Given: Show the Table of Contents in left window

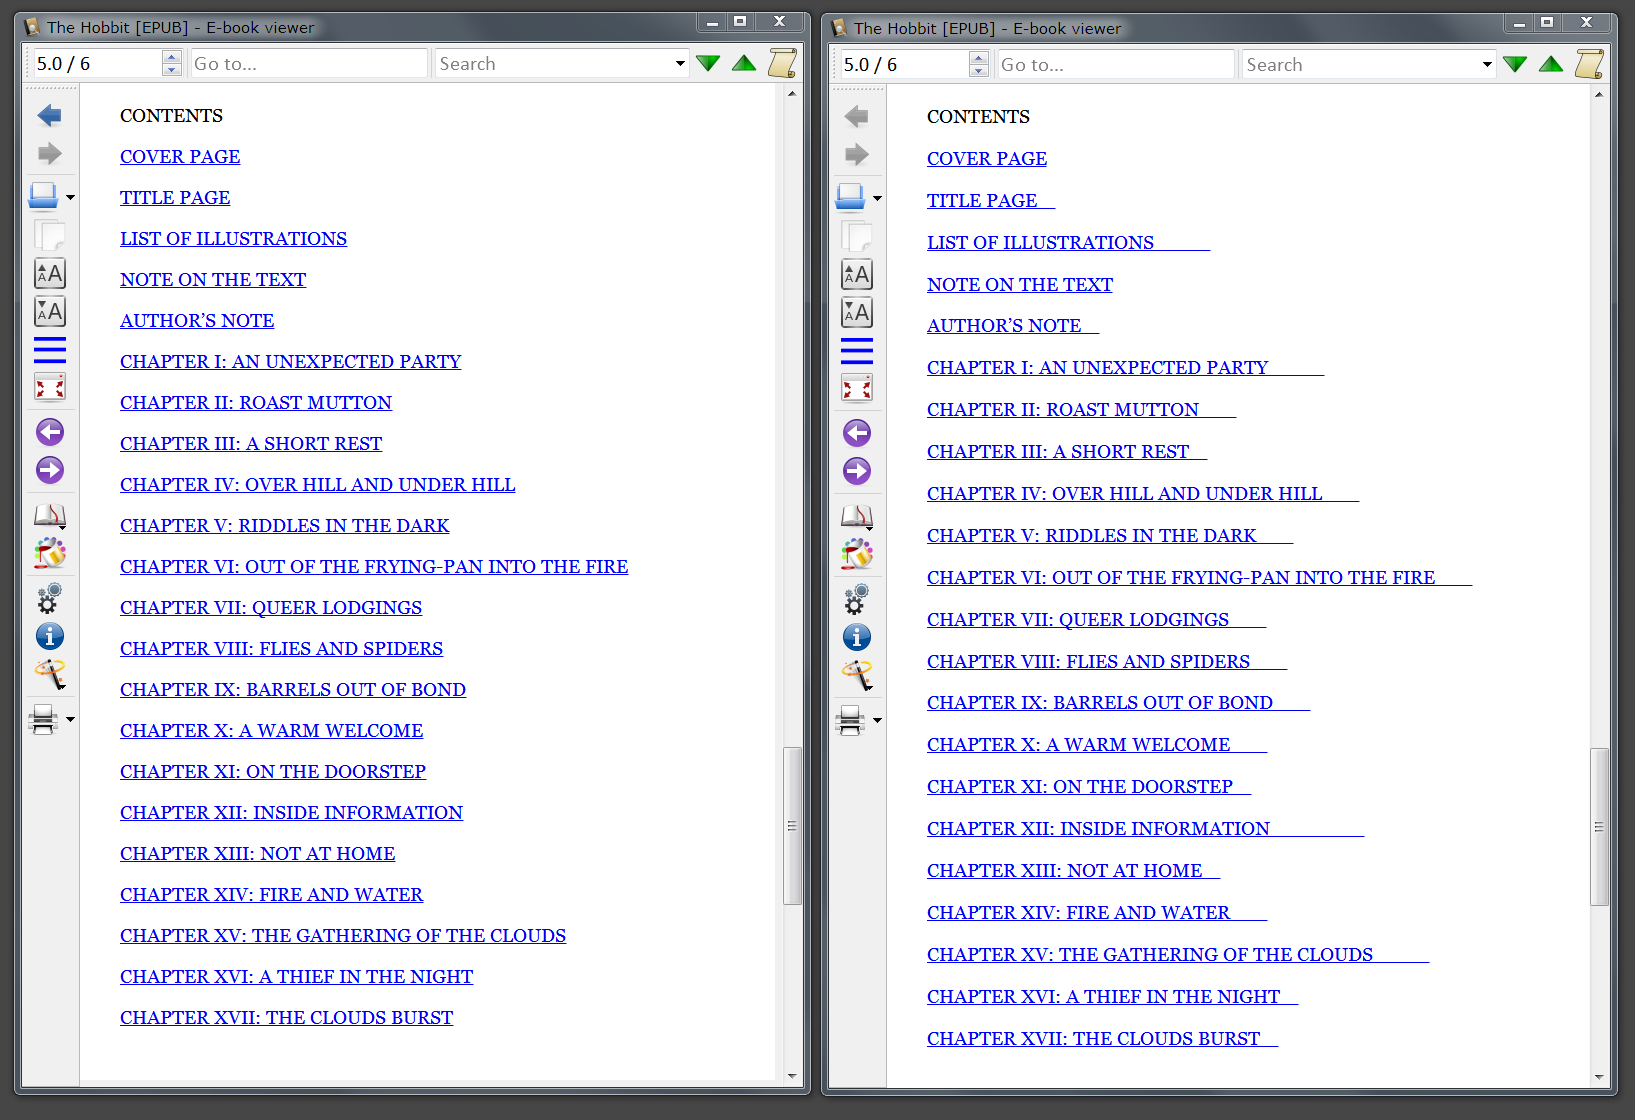Looking at the screenshot, I should tap(50, 350).
